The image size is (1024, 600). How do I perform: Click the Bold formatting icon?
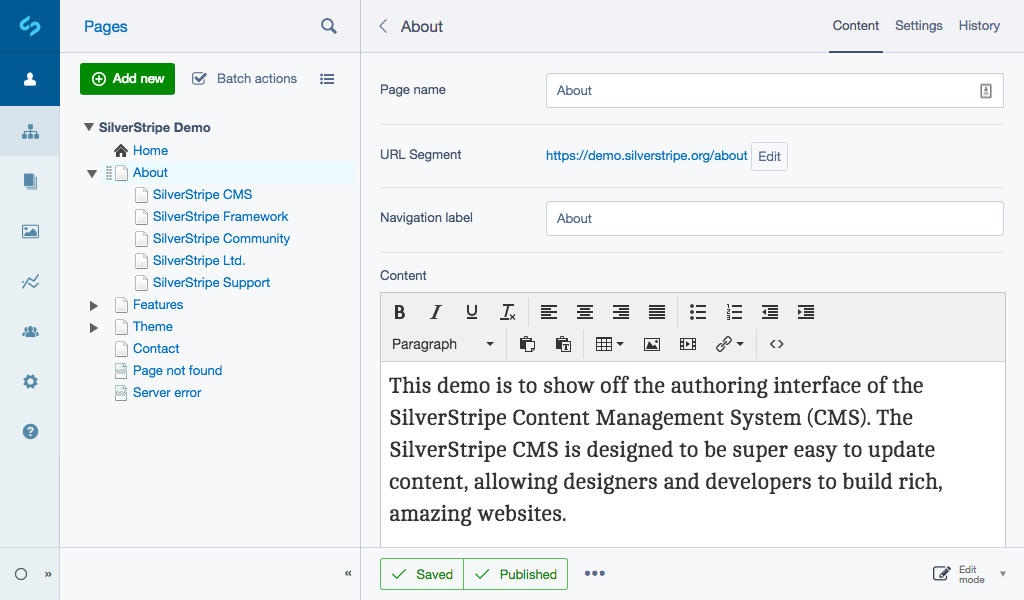[399, 312]
